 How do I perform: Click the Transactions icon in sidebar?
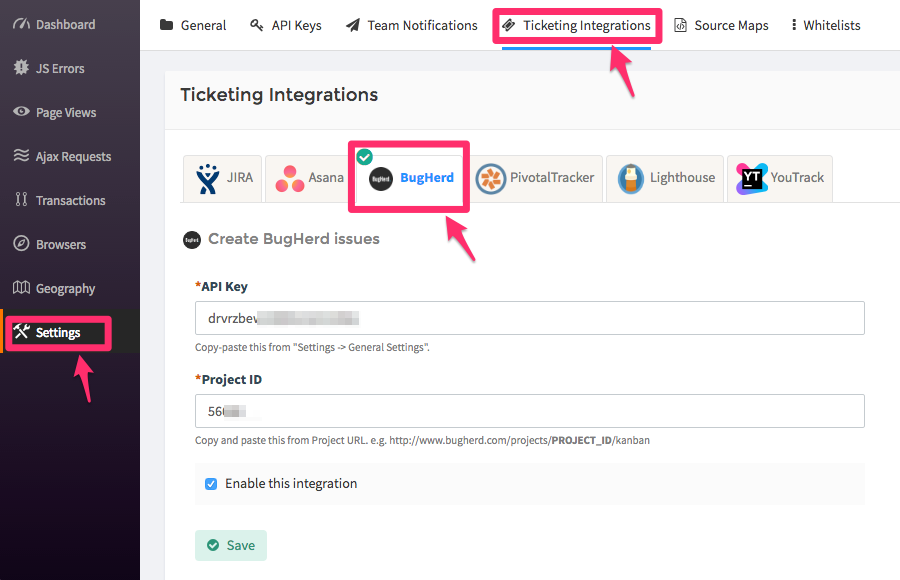point(21,199)
